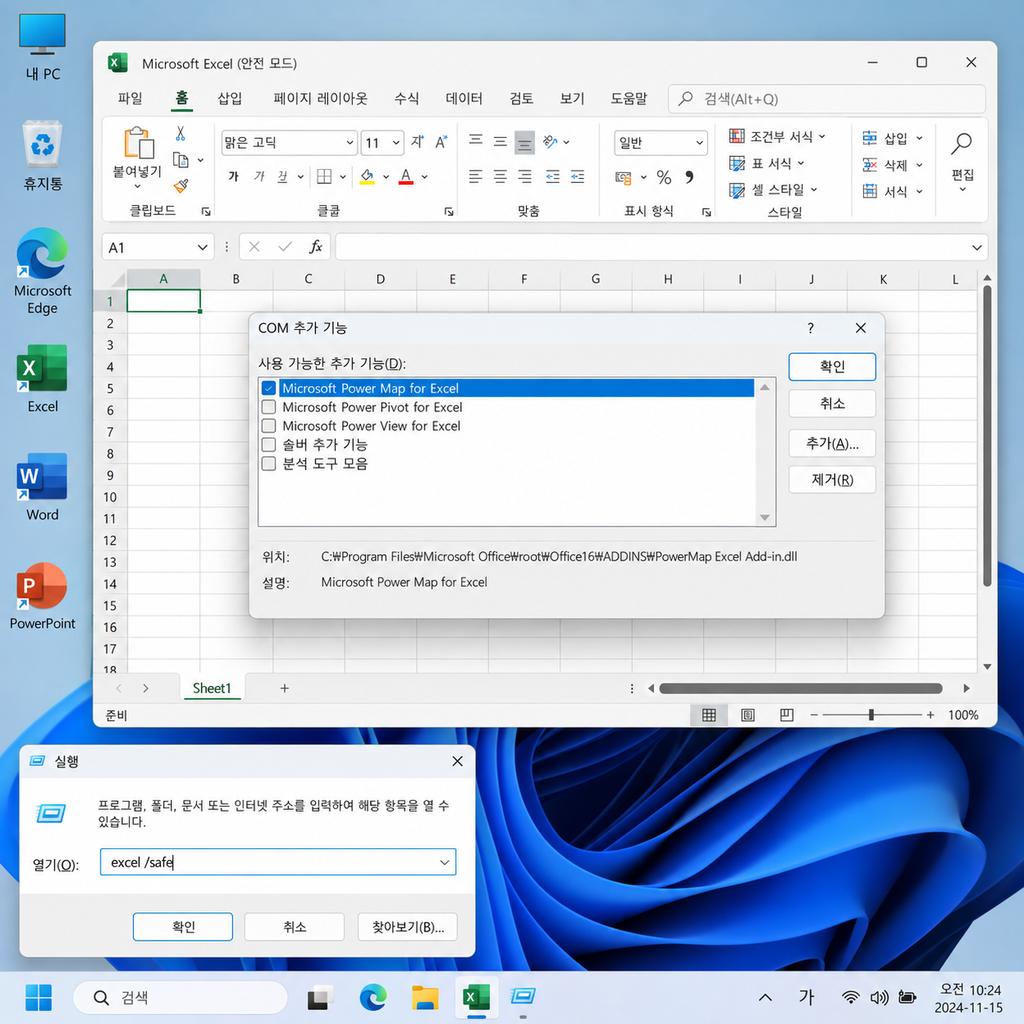Viewport: 1024px width, 1024px height.
Task: Apply the red font color A
Action: click(406, 176)
